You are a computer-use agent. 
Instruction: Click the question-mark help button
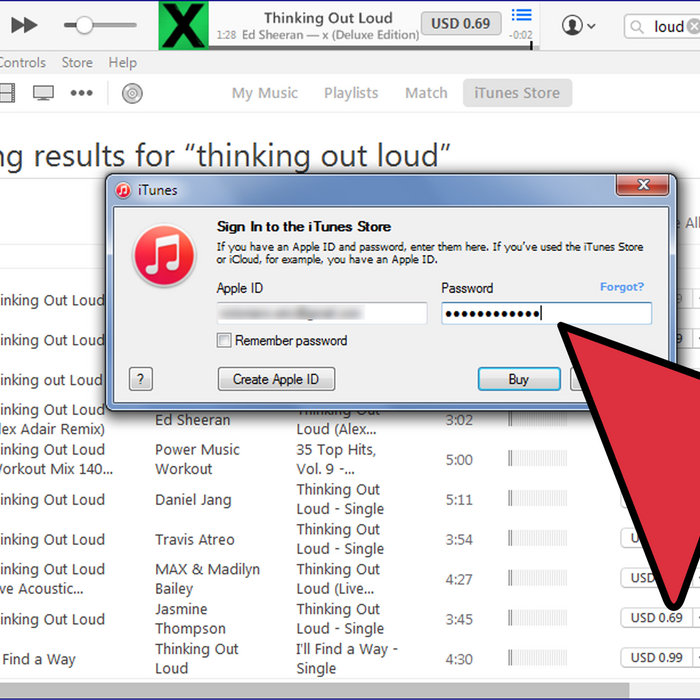click(141, 379)
